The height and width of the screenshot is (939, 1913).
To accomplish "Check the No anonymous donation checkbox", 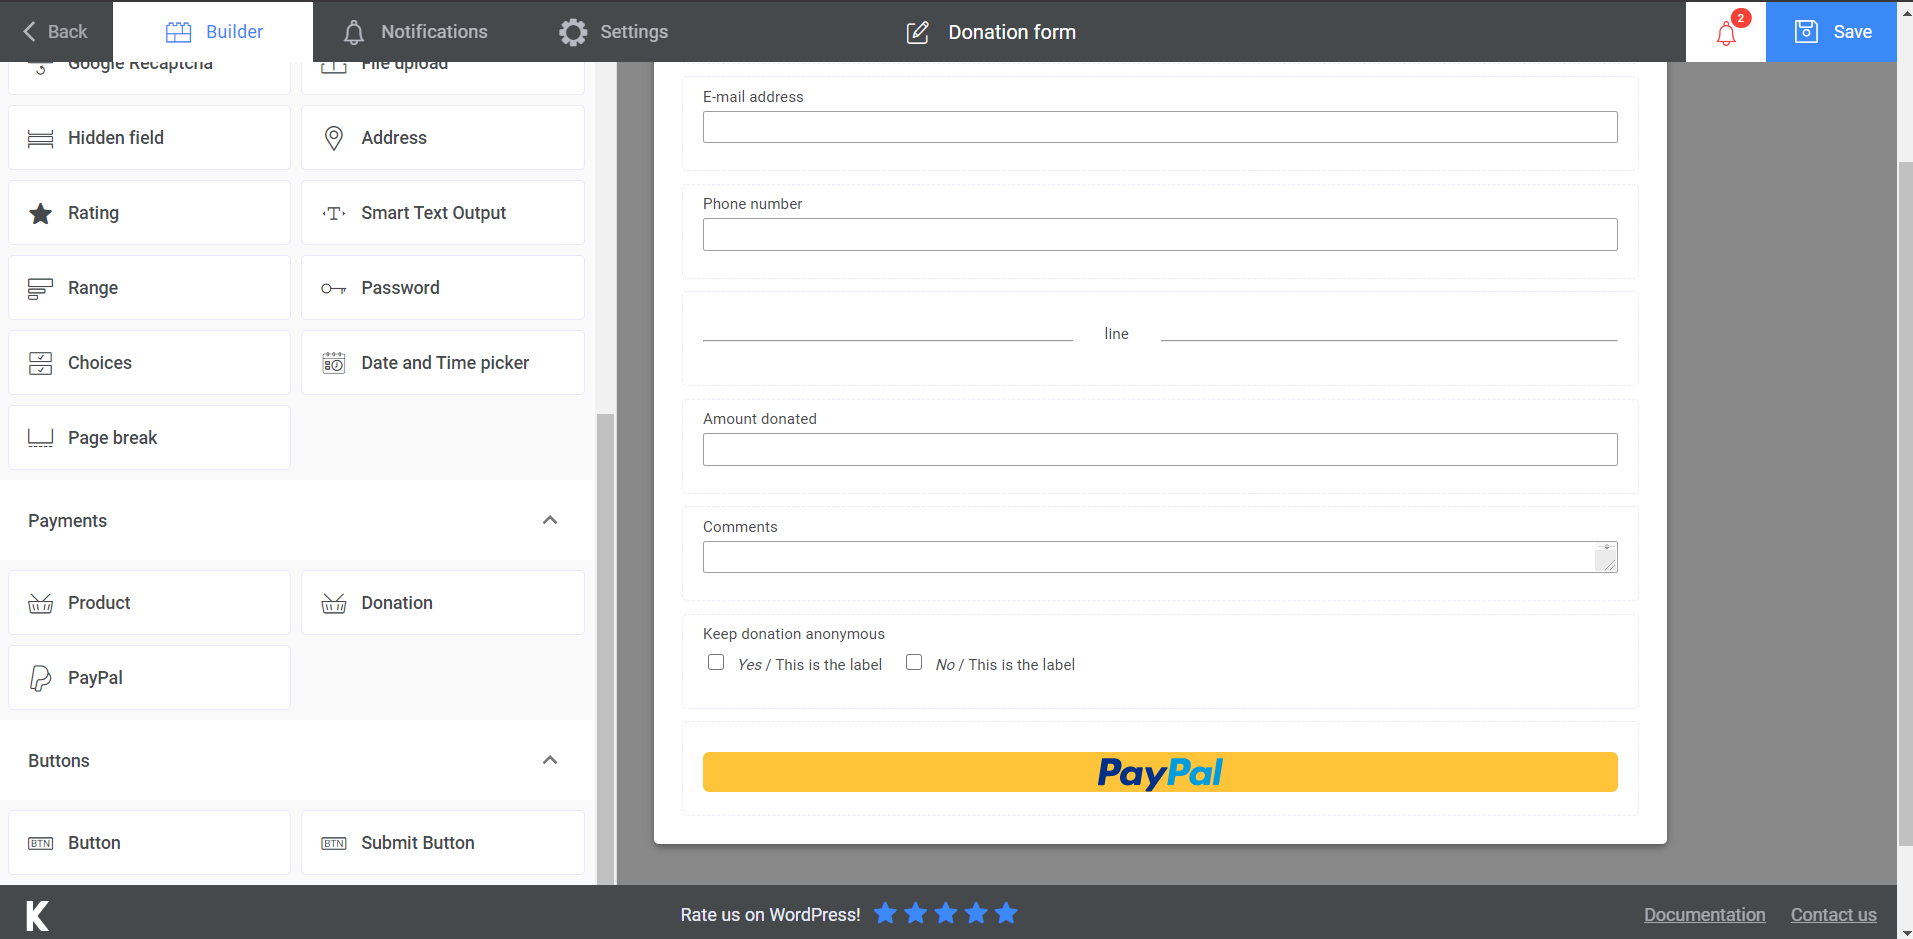I will [x=914, y=662].
